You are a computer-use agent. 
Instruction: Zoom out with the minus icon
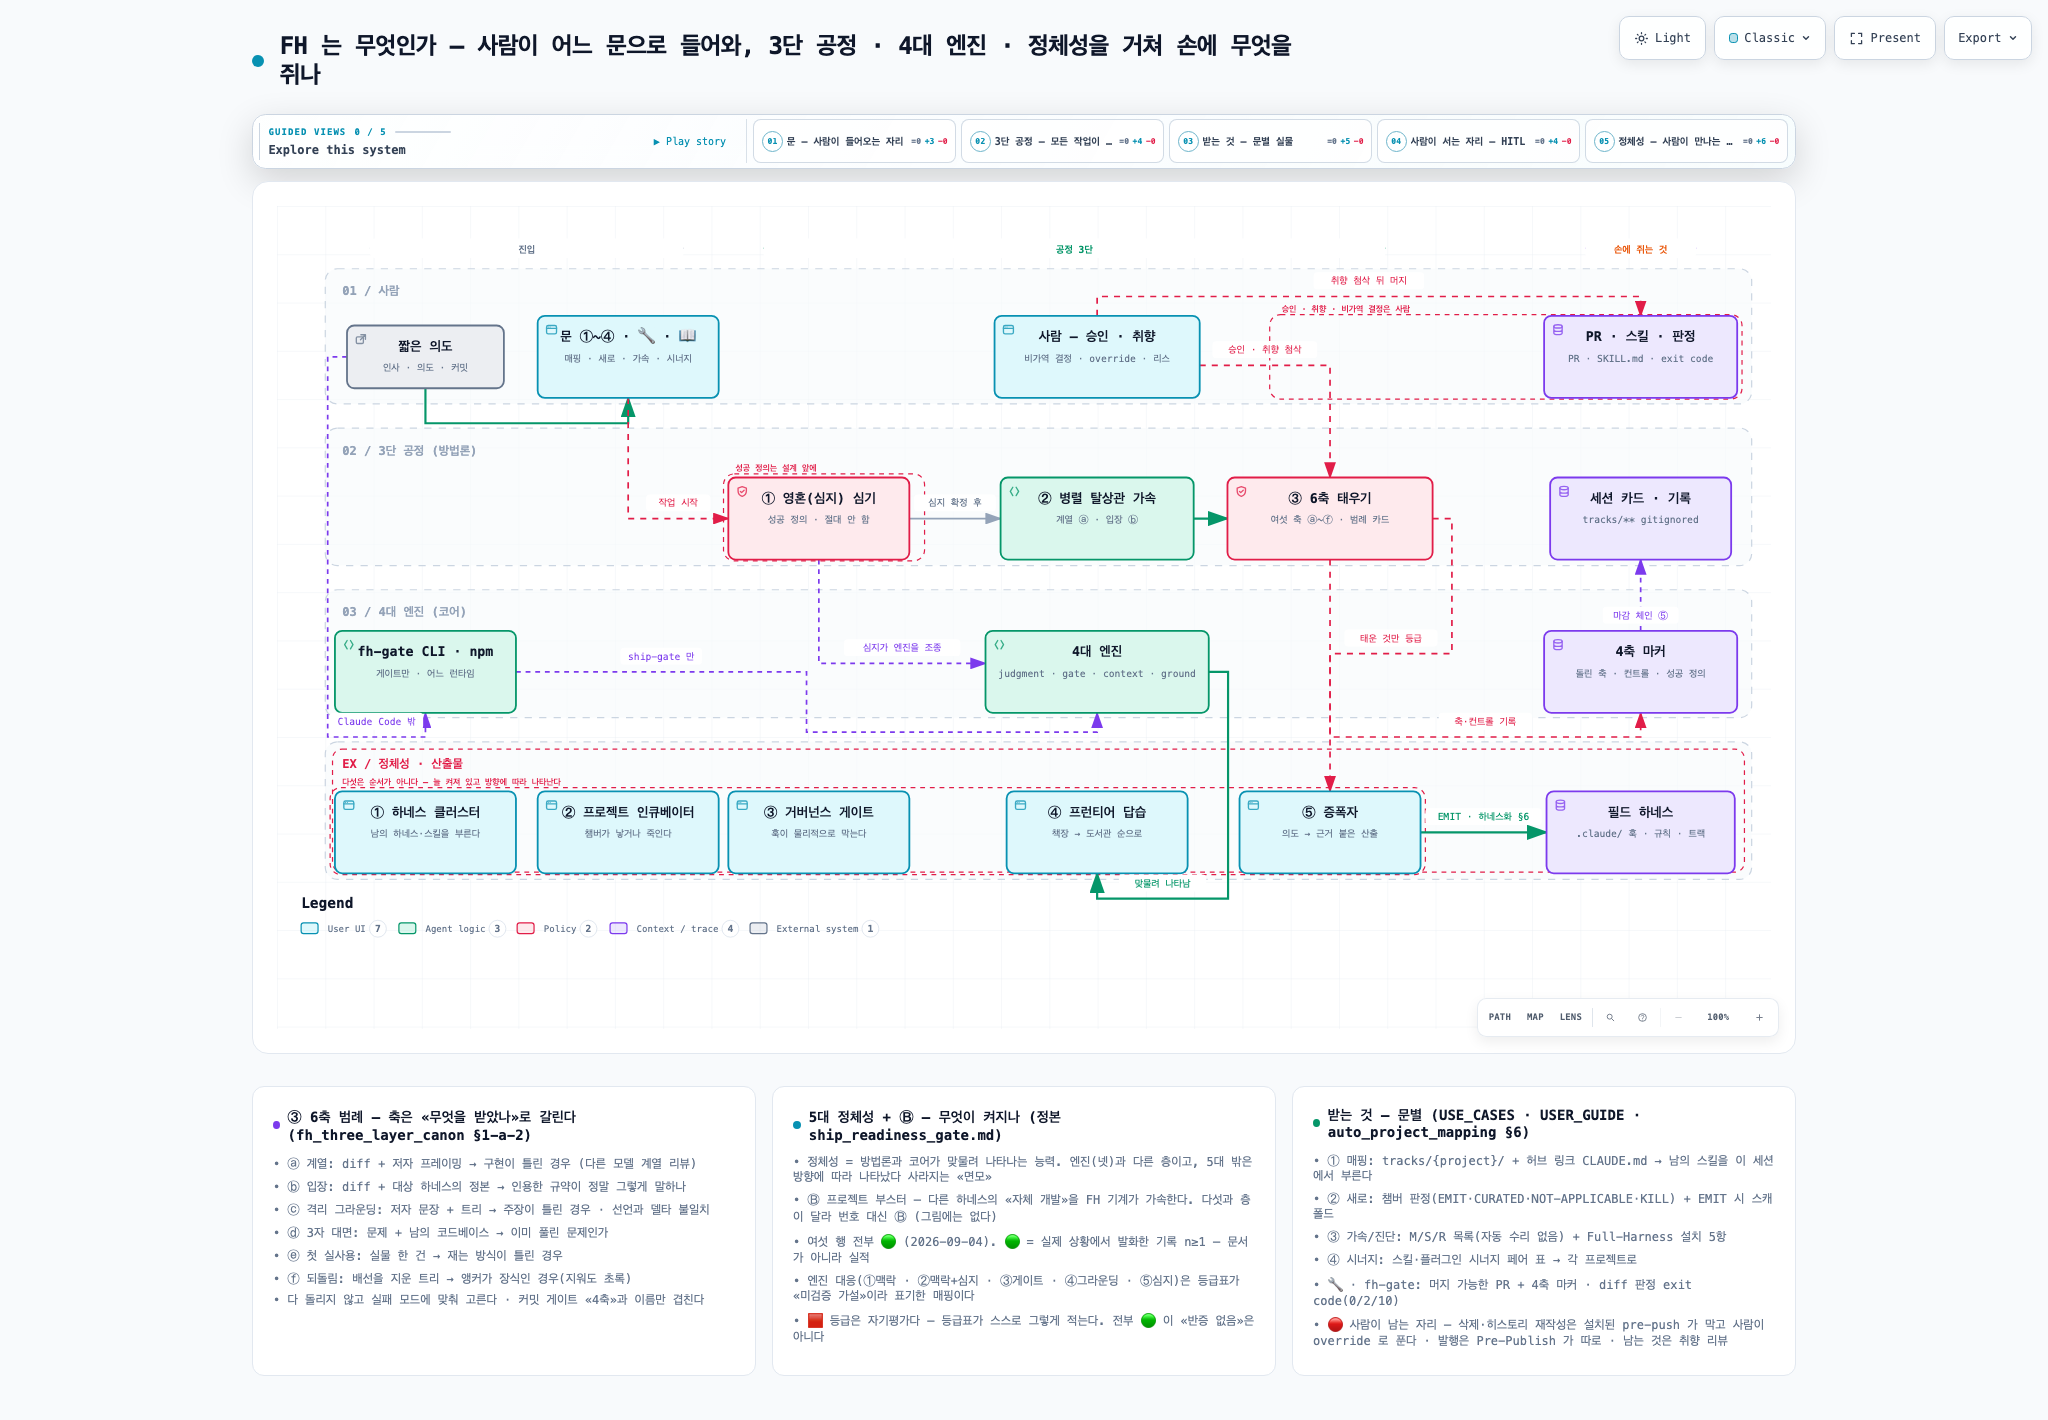[1678, 1017]
